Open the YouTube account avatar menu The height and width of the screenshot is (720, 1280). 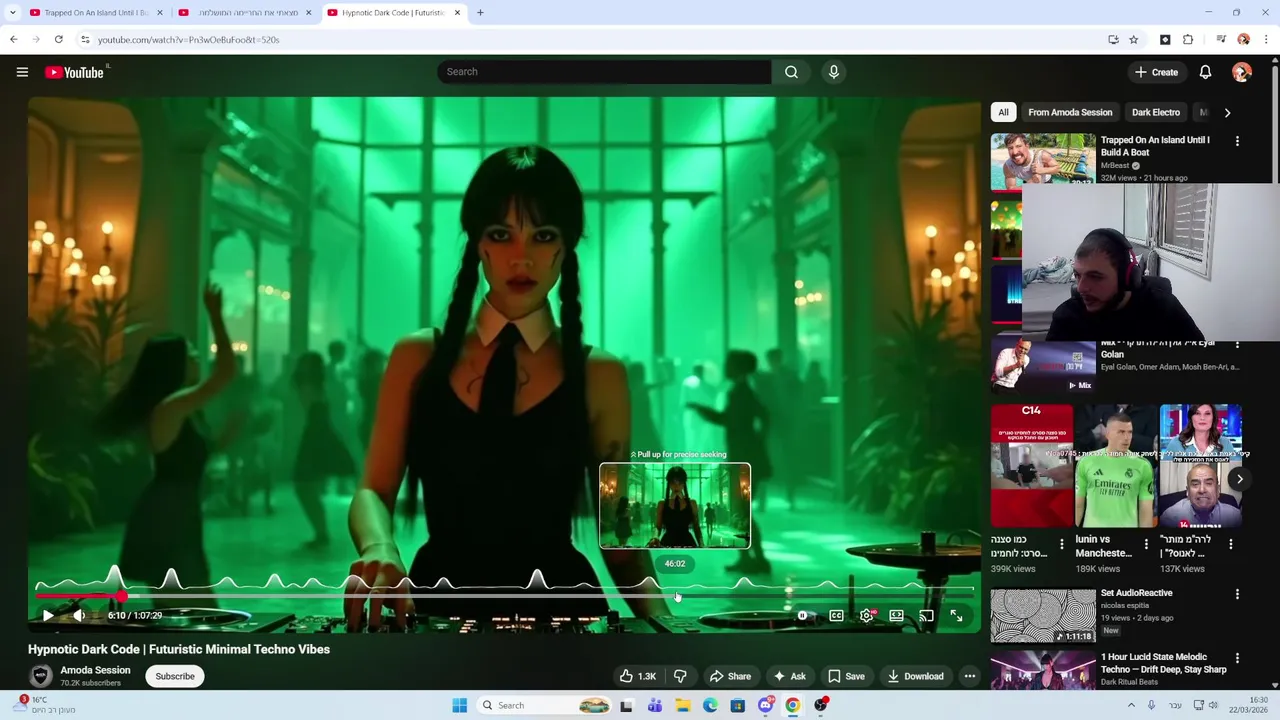pos(1242,72)
